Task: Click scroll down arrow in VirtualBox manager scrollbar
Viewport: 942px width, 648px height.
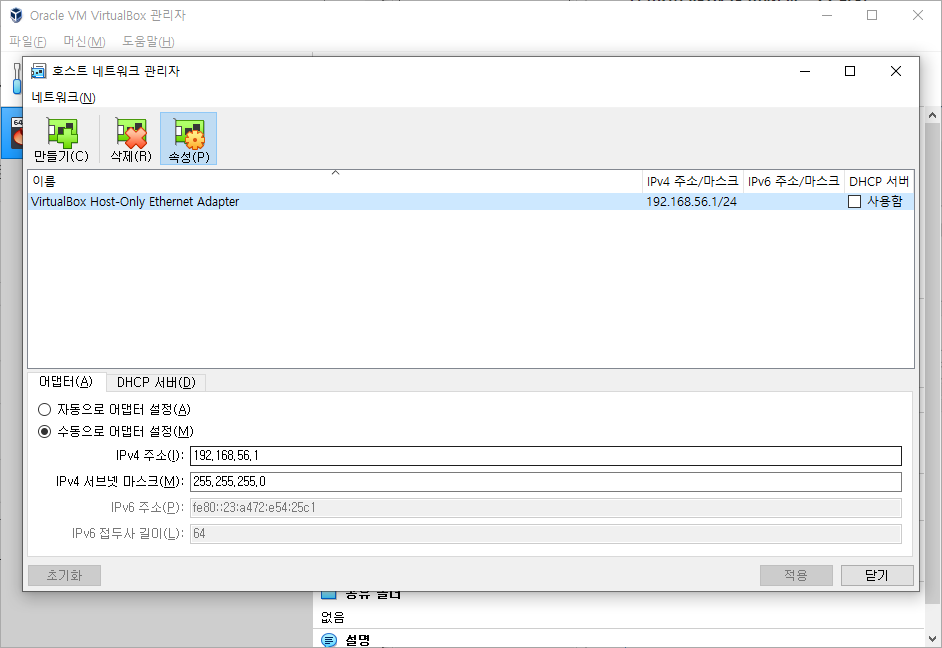Action: (x=932, y=638)
